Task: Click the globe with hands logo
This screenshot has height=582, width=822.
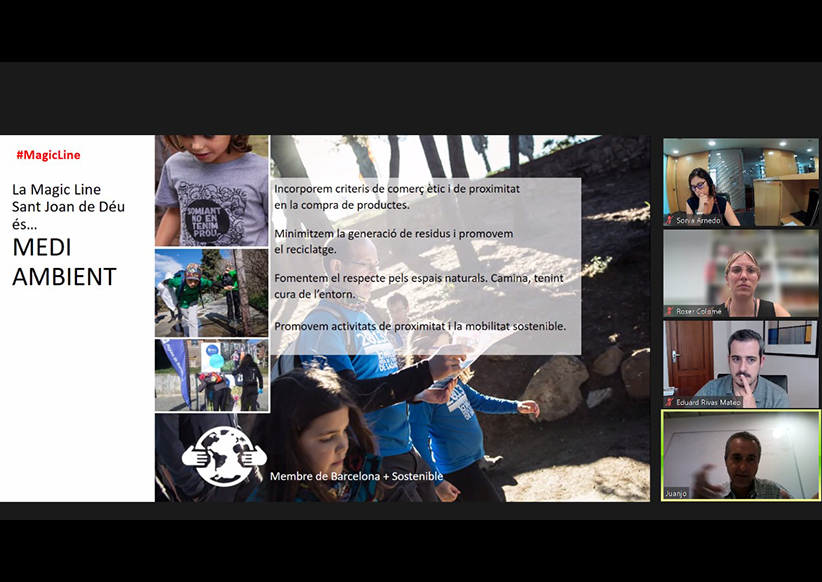Action: 224,458
